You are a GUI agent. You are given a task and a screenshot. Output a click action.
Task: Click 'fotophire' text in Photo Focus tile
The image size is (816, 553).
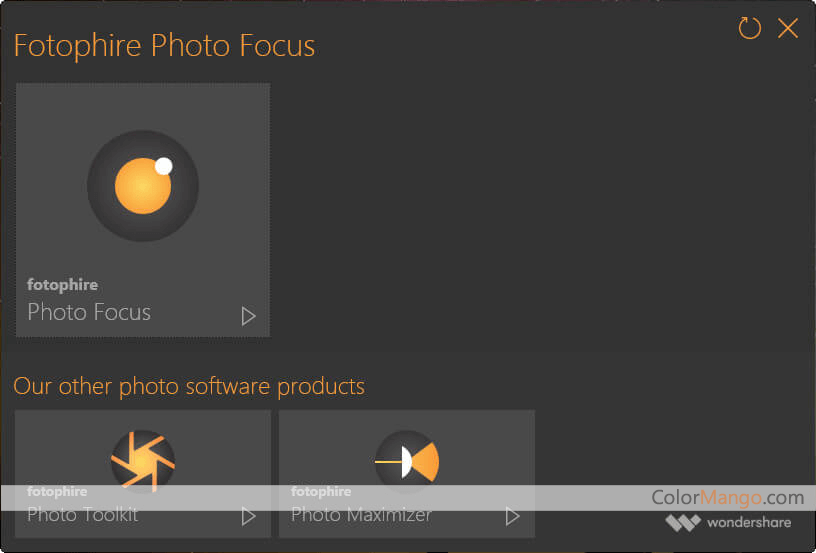pyautogui.click(x=62, y=285)
